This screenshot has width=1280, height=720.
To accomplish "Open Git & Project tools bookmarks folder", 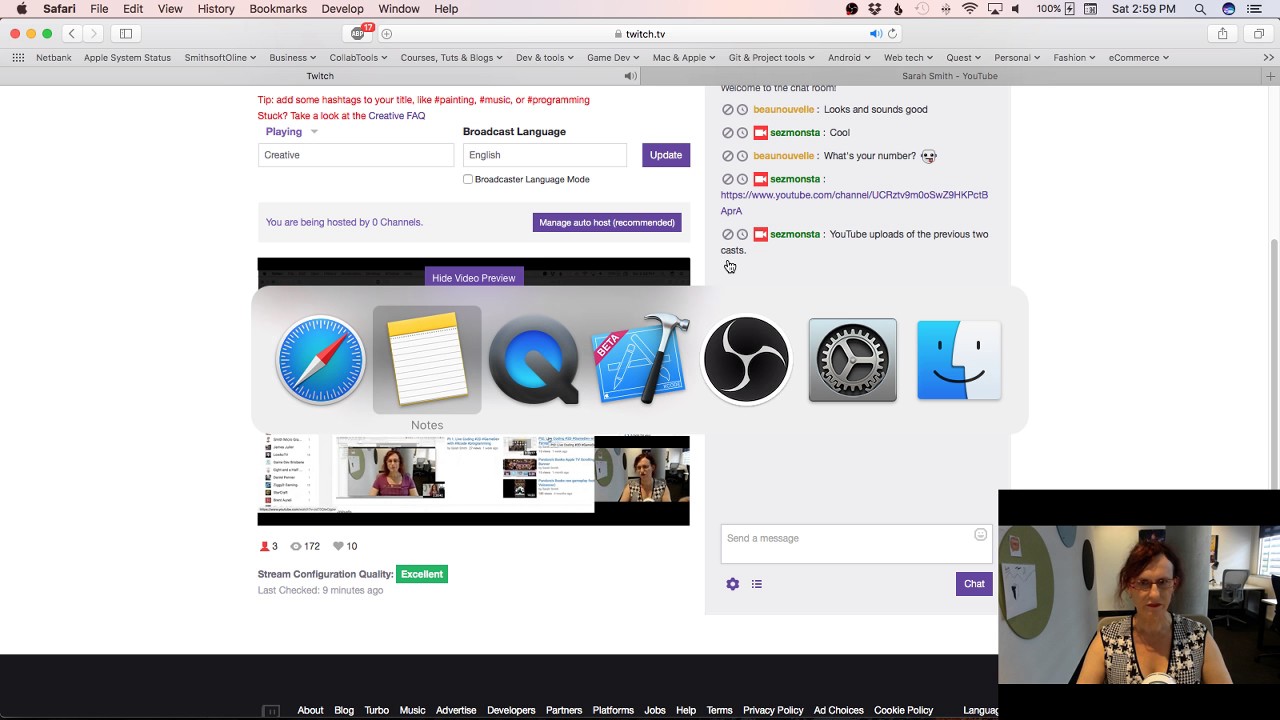I will pyautogui.click(x=773, y=58).
